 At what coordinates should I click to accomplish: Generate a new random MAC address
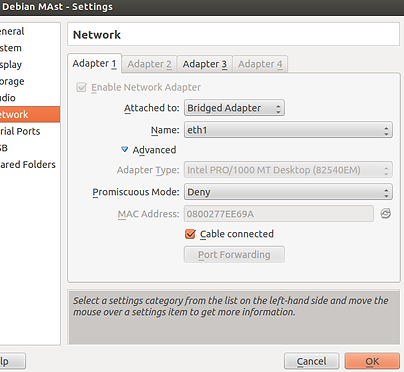click(386, 213)
